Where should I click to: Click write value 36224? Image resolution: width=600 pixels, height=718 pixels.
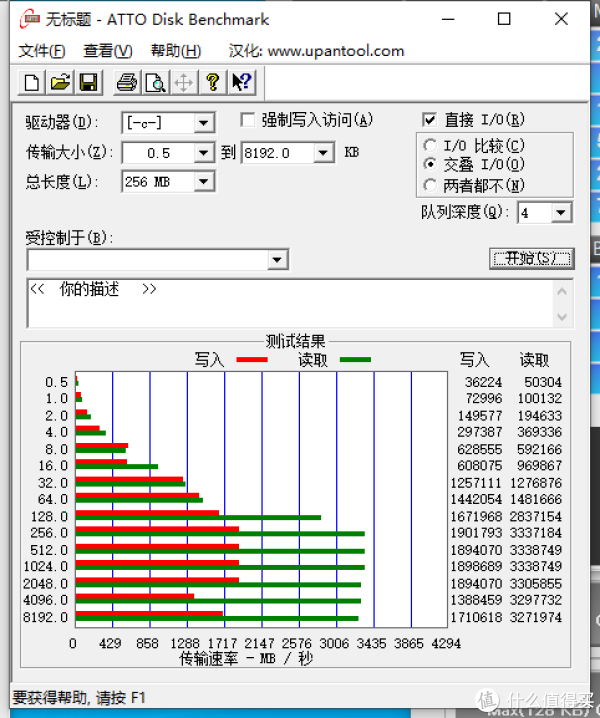click(483, 382)
